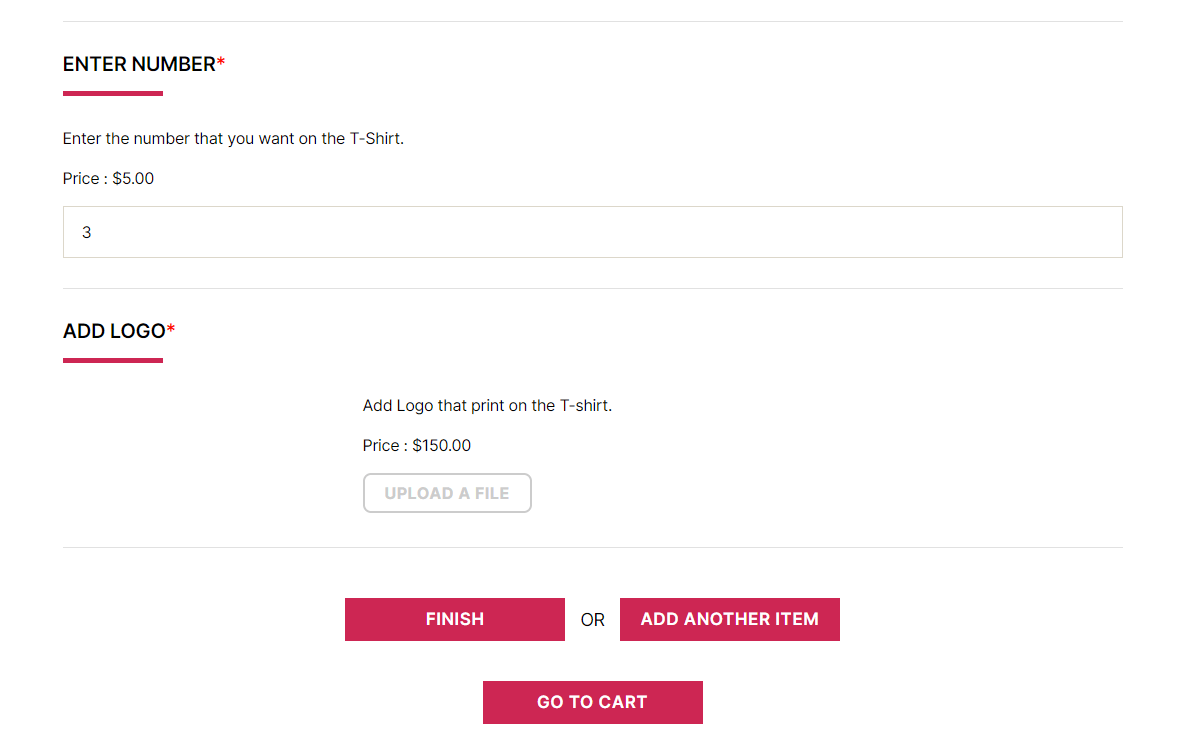Click the divider line above Add Logo heading
1200x746 pixels.
pyautogui.click(x=592, y=288)
